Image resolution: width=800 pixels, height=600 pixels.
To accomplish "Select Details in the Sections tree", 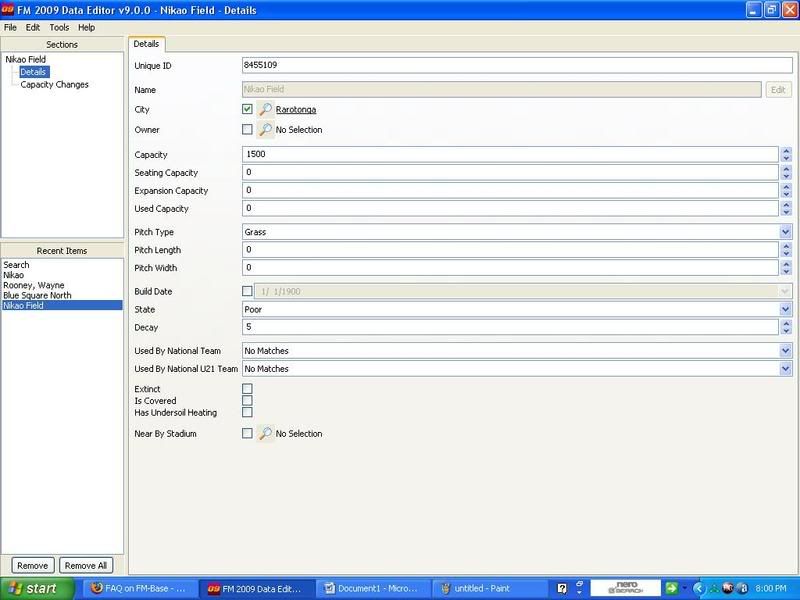I will pos(34,72).
